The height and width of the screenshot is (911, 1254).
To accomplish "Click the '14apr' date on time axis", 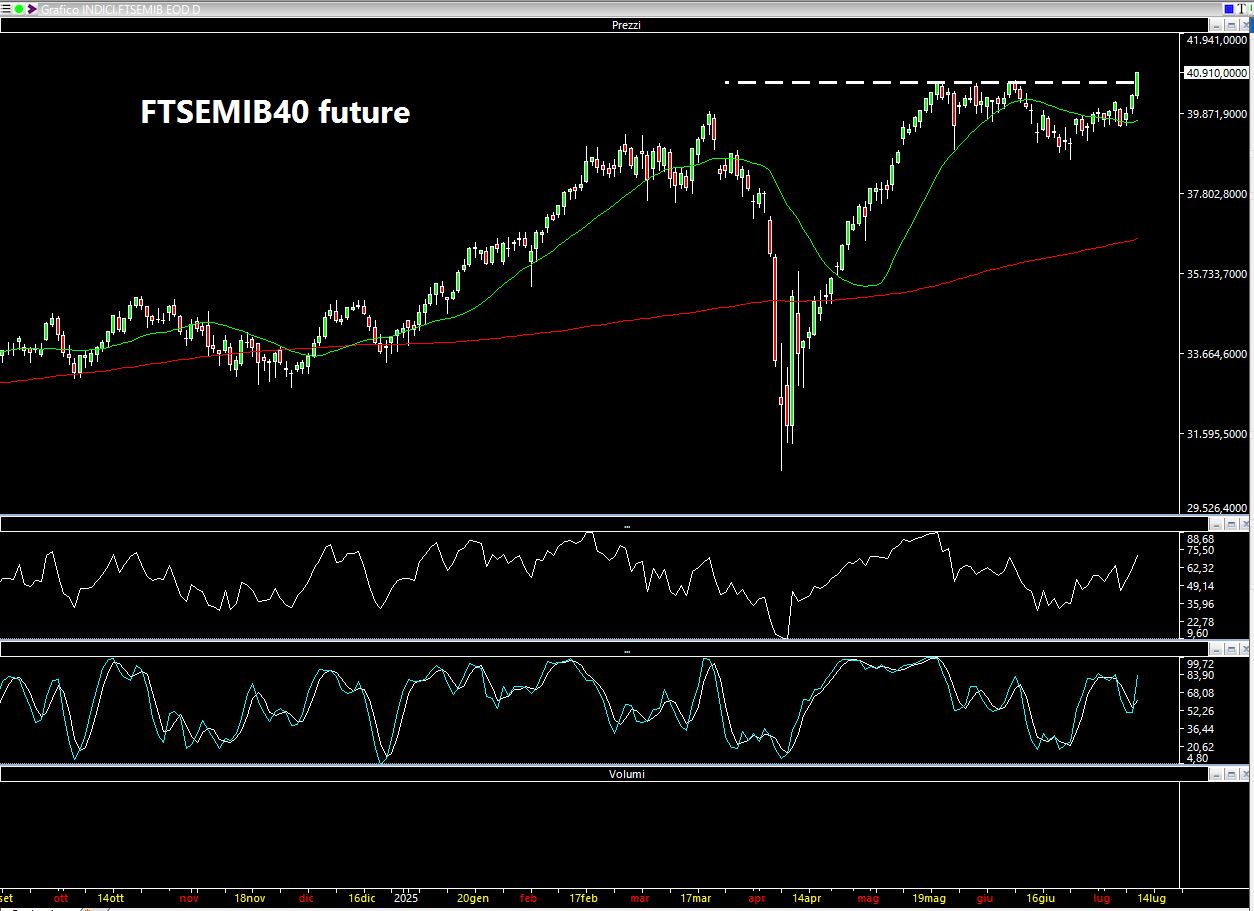I will (806, 898).
